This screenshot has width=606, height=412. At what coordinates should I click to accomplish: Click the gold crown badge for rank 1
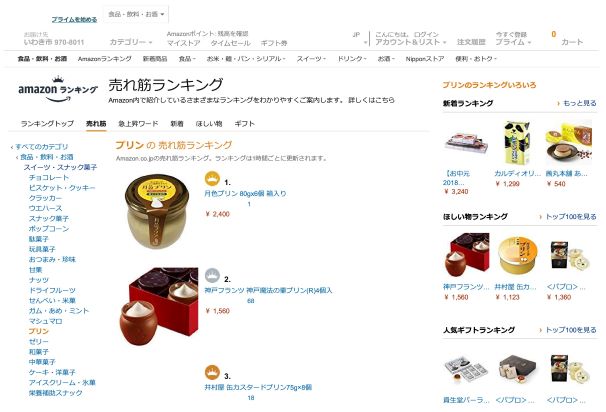[212, 179]
